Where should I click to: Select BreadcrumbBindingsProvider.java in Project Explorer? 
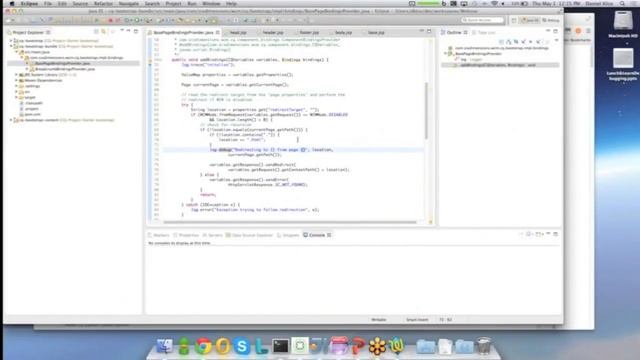point(64,69)
